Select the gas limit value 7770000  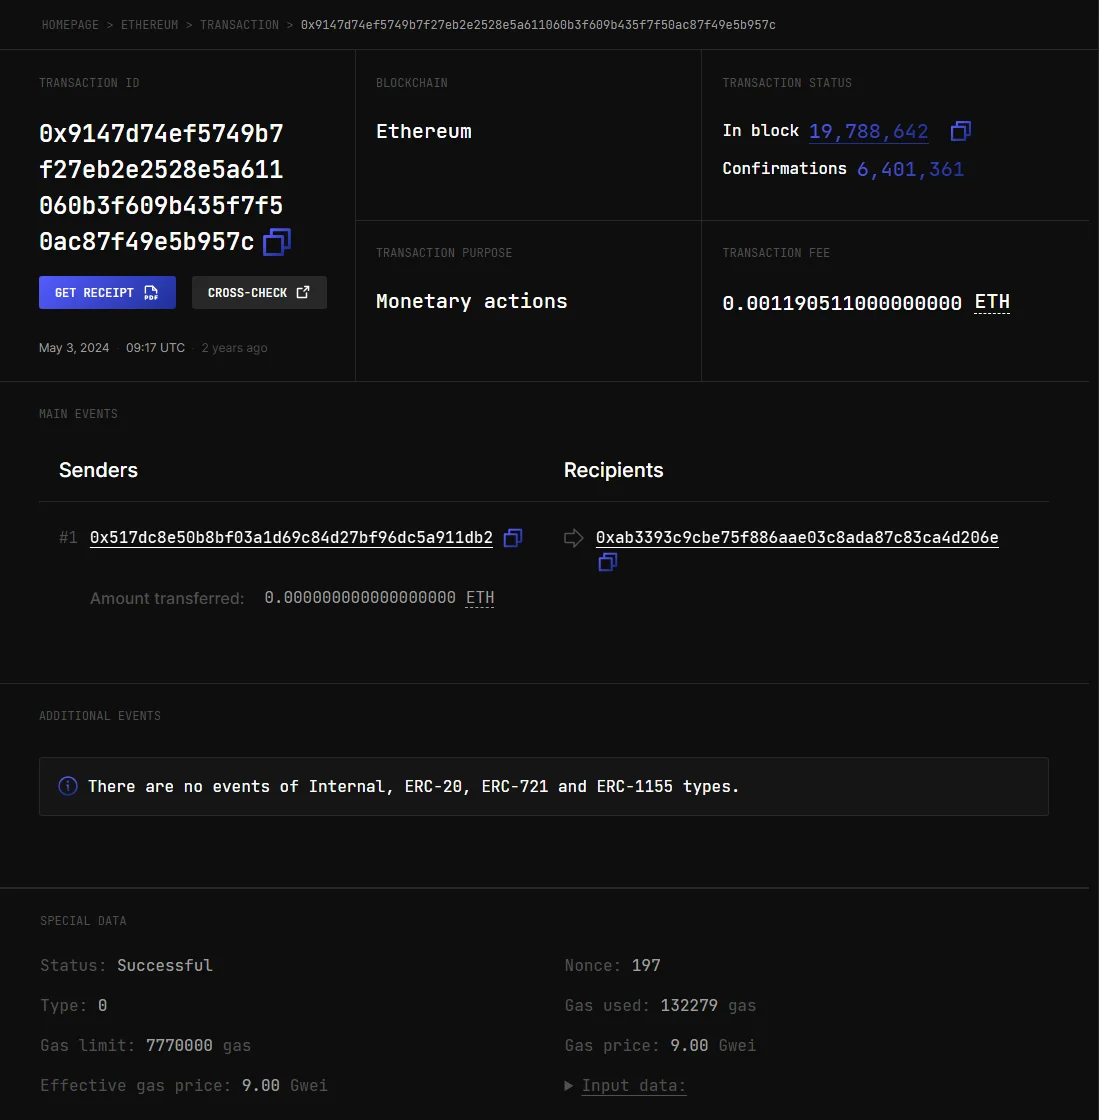coord(179,1046)
